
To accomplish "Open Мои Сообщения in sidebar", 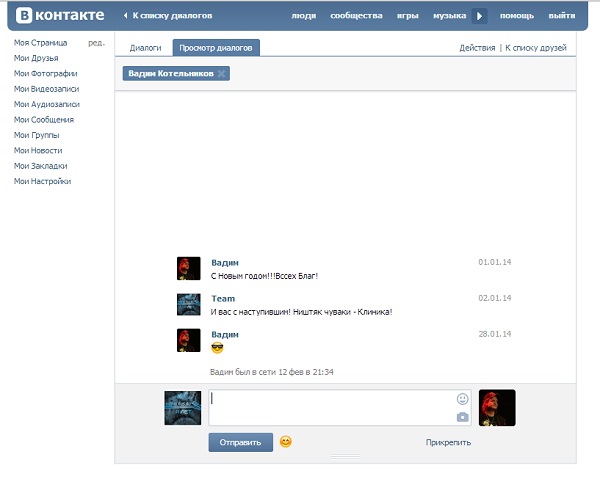I will 44,120.
